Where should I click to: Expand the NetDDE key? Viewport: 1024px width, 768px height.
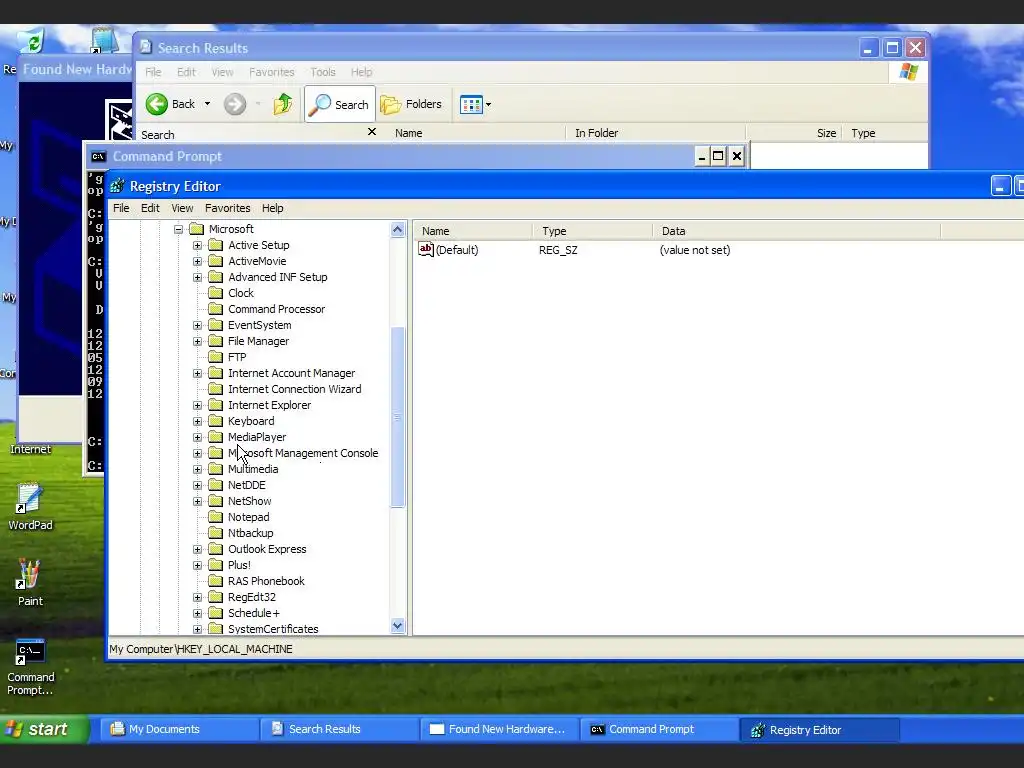pos(197,485)
